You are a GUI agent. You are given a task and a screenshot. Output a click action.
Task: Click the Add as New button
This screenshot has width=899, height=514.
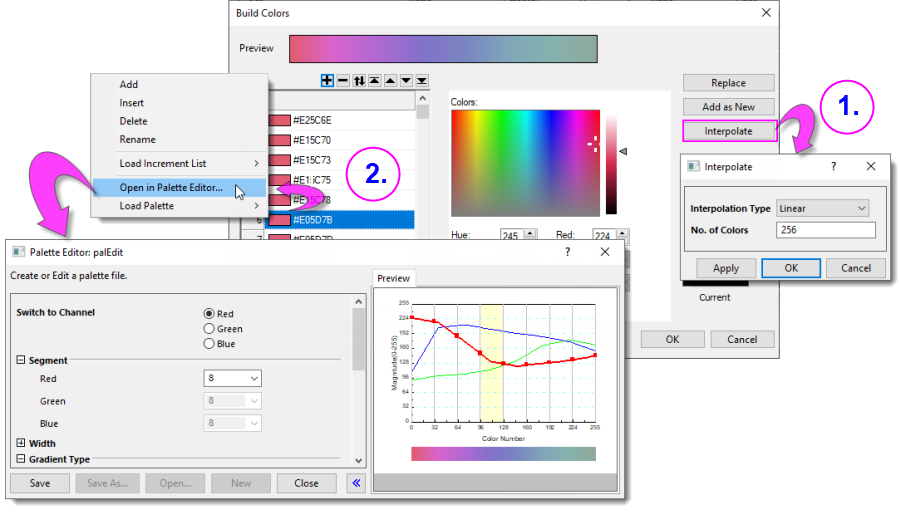click(728, 107)
